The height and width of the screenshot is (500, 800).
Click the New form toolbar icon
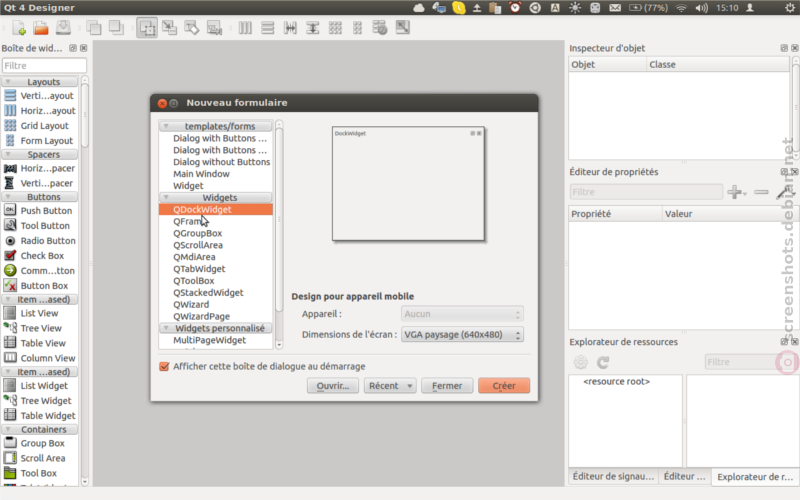19,28
